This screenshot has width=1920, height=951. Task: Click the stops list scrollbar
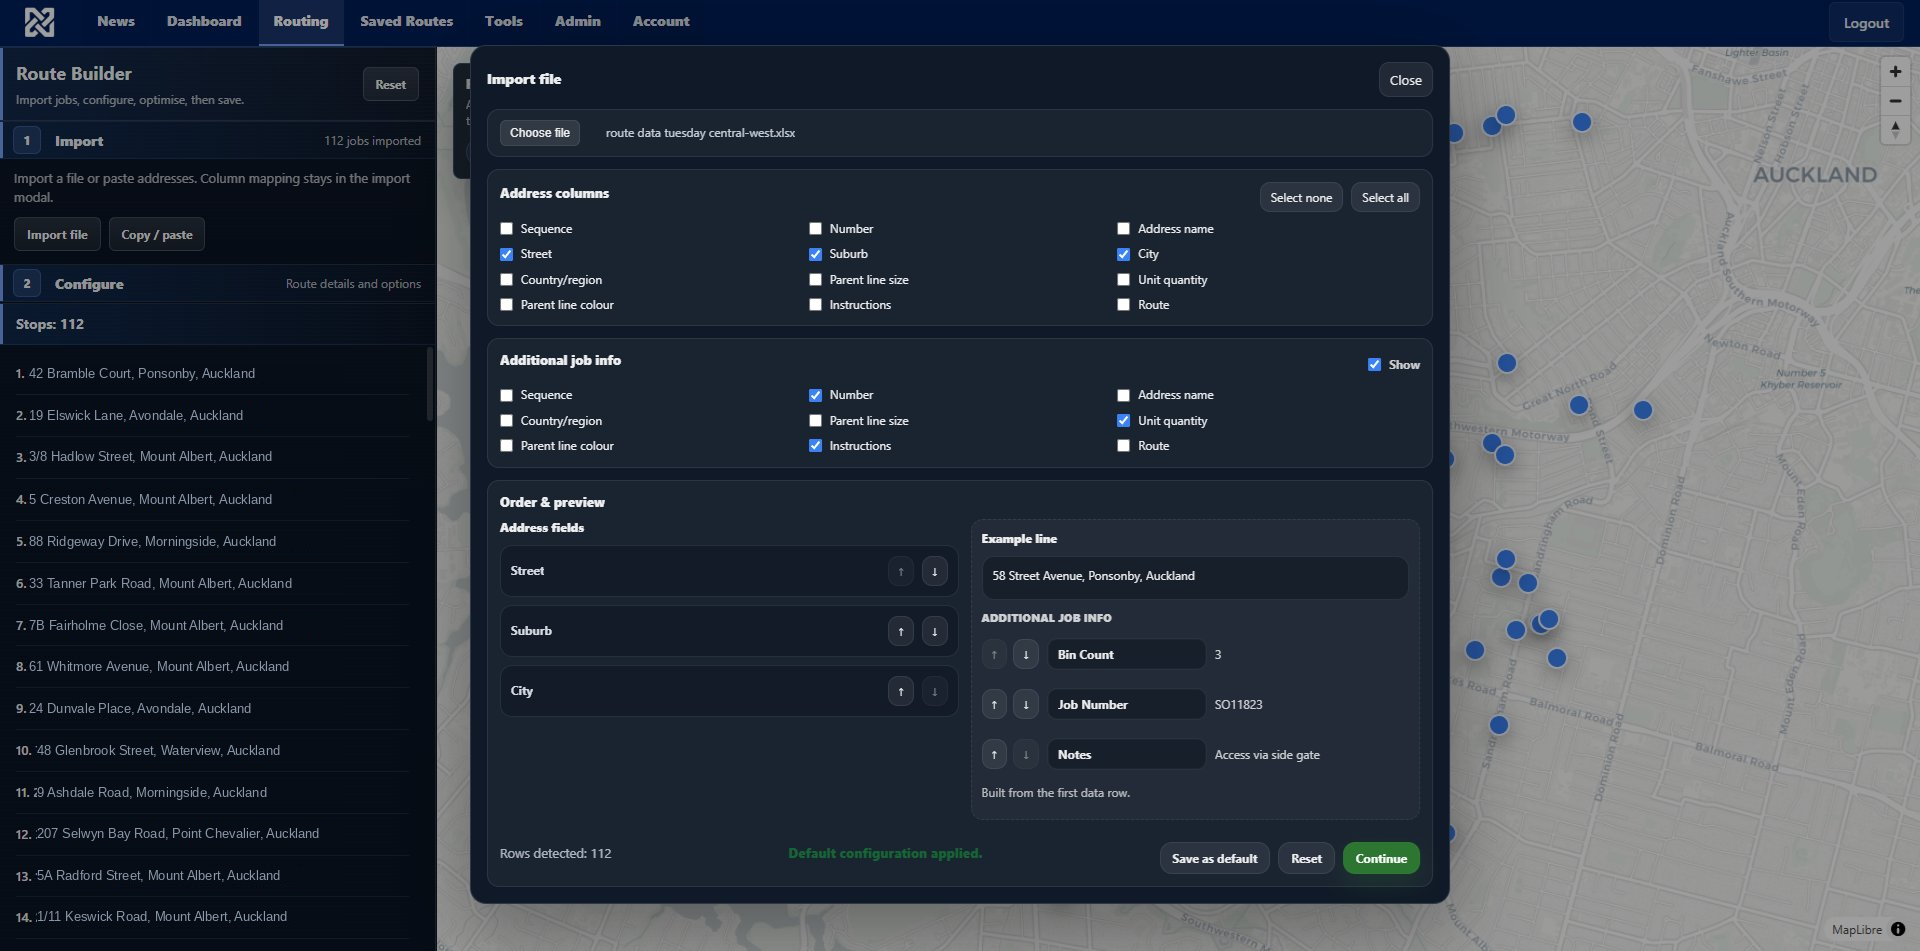point(430,384)
